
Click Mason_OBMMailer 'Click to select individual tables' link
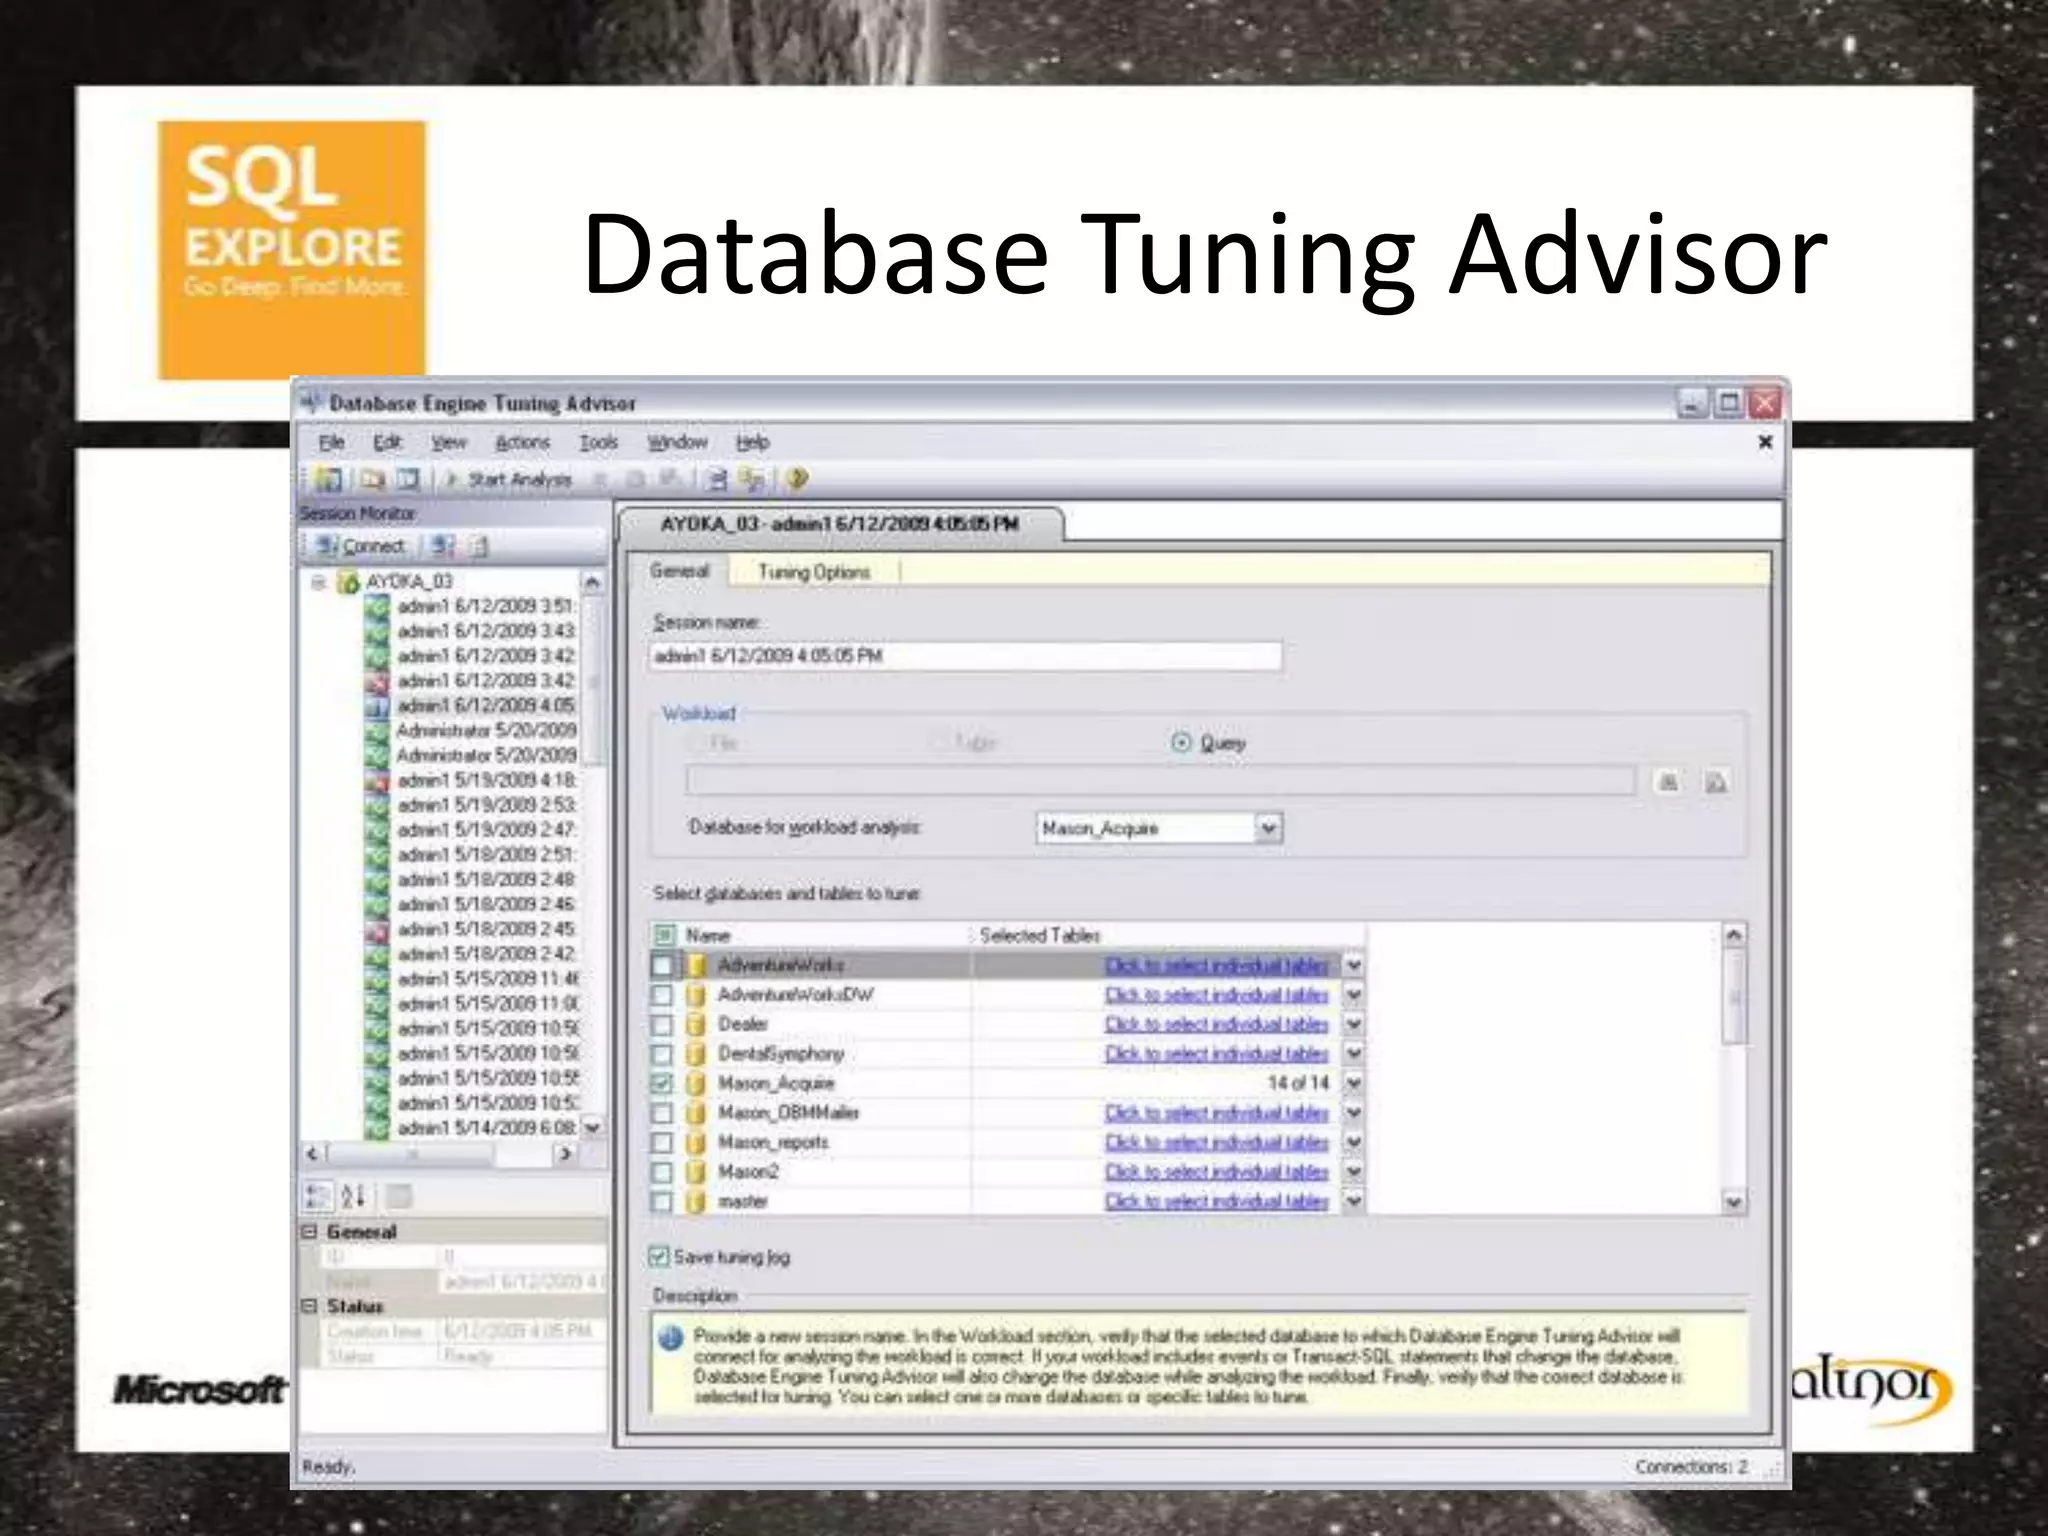coord(1217,1113)
